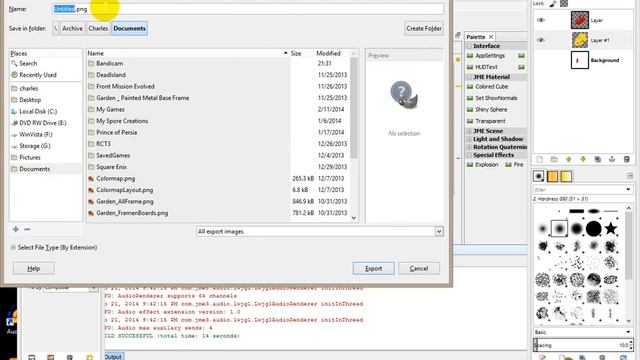This screenshot has width=640, height=360.
Task: Collapse the Special Effects category
Action: (x=469, y=155)
